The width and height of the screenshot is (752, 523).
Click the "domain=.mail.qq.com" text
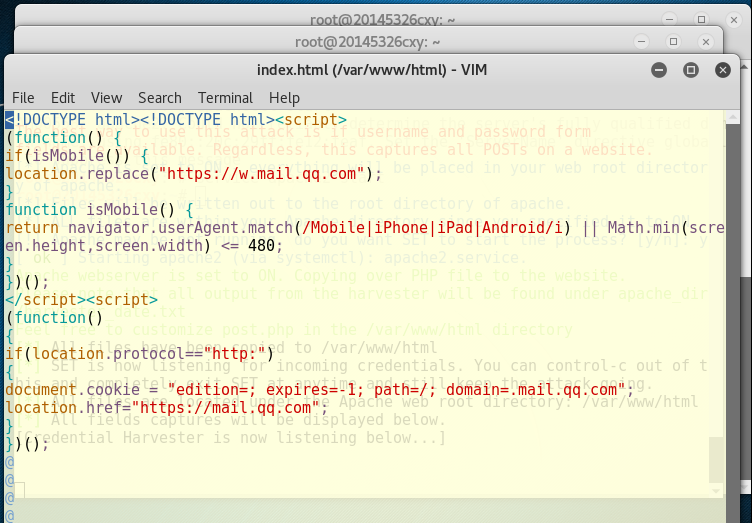pos(531,389)
